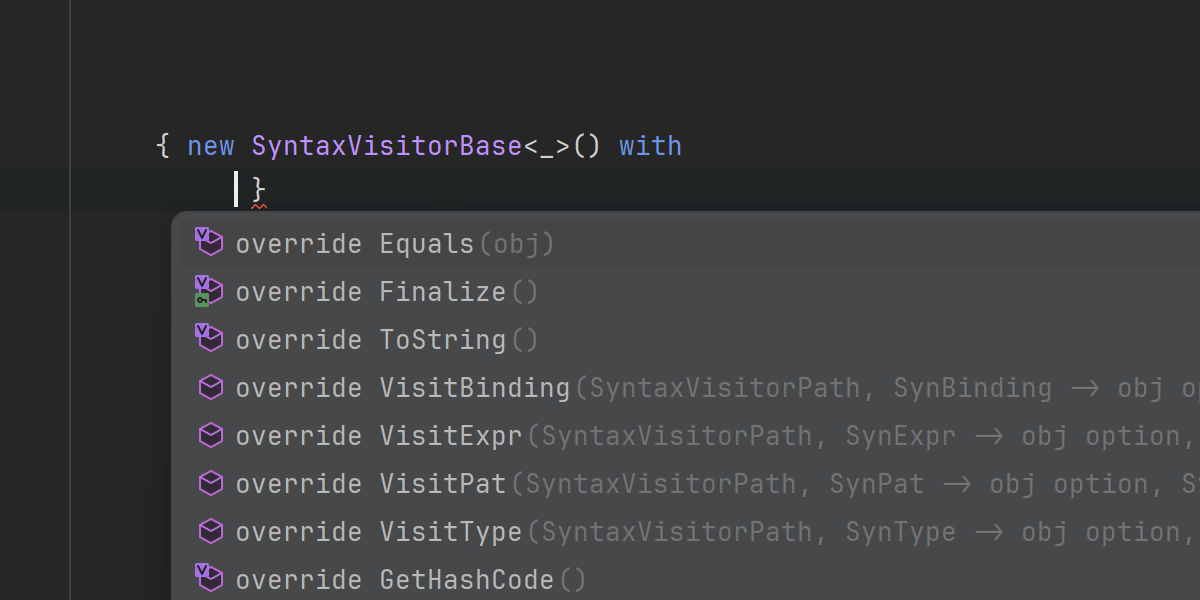Click the 'with' keyword

coord(650,146)
